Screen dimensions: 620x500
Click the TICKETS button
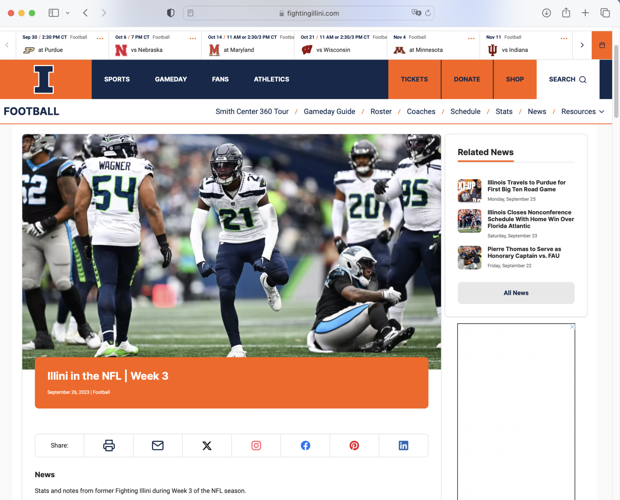click(414, 79)
